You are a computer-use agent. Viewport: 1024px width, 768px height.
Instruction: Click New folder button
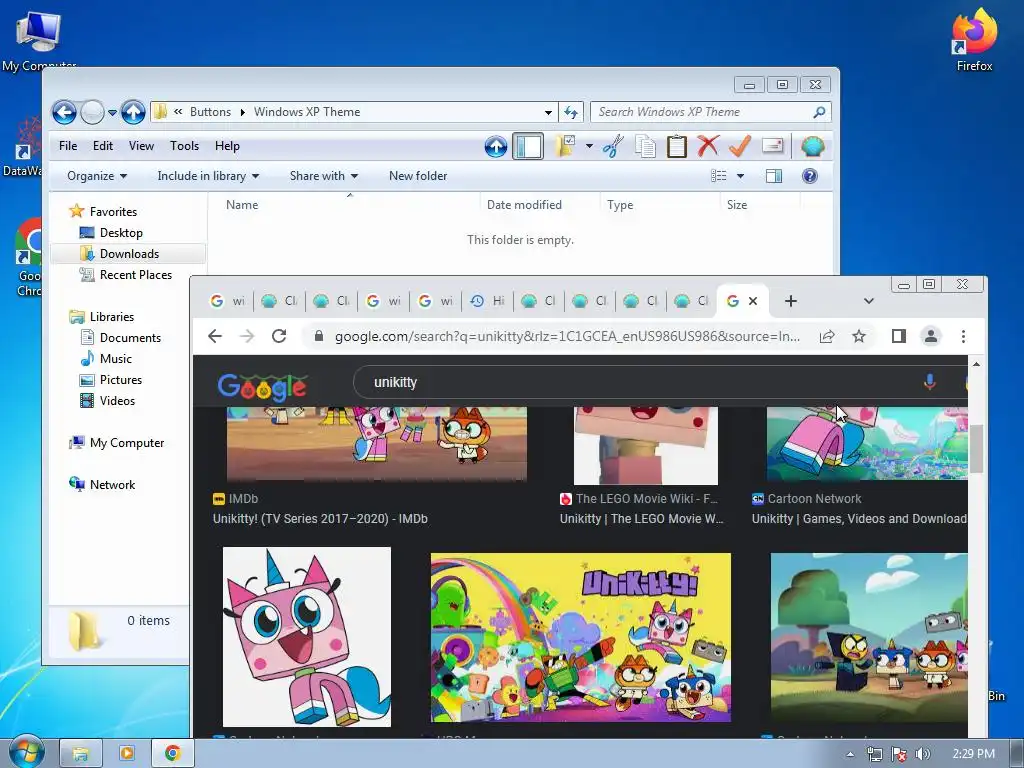point(418,176)
